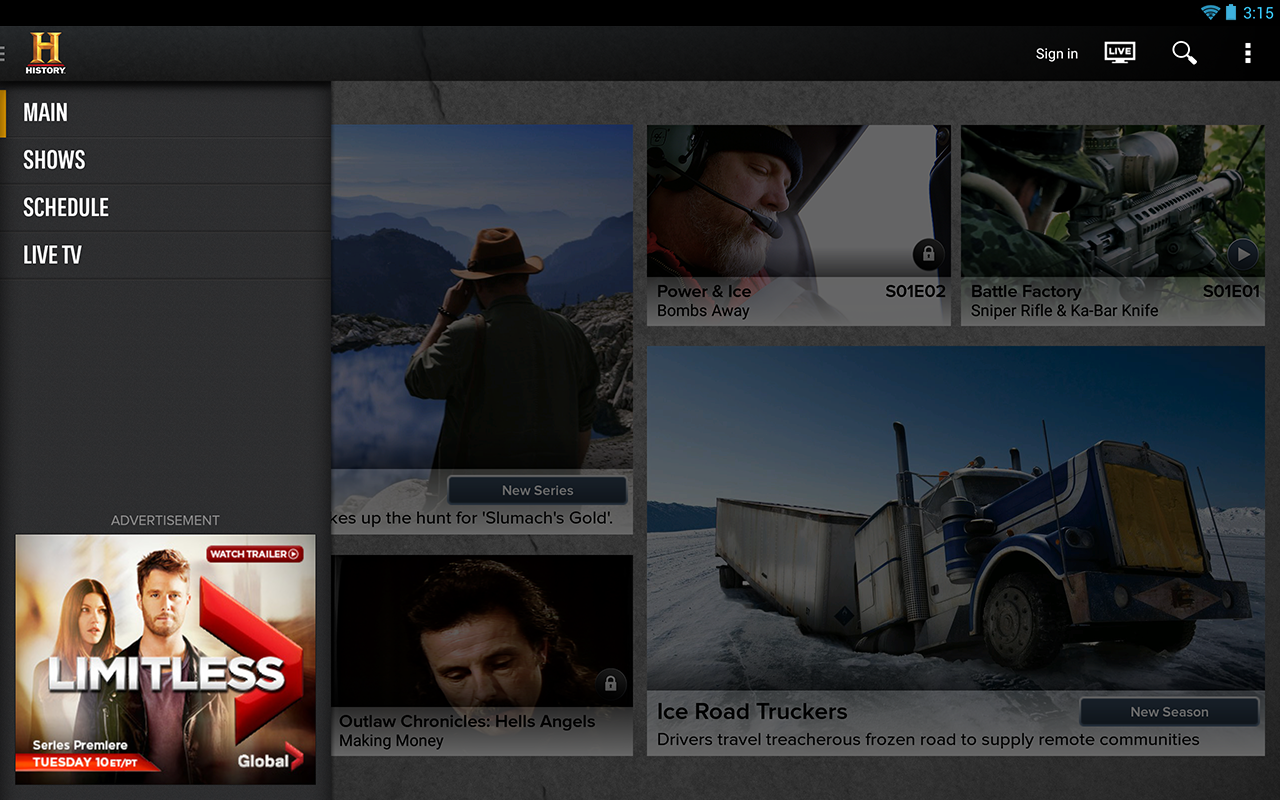Tap the ADVERTISEMENT label

tap(165, 520)
